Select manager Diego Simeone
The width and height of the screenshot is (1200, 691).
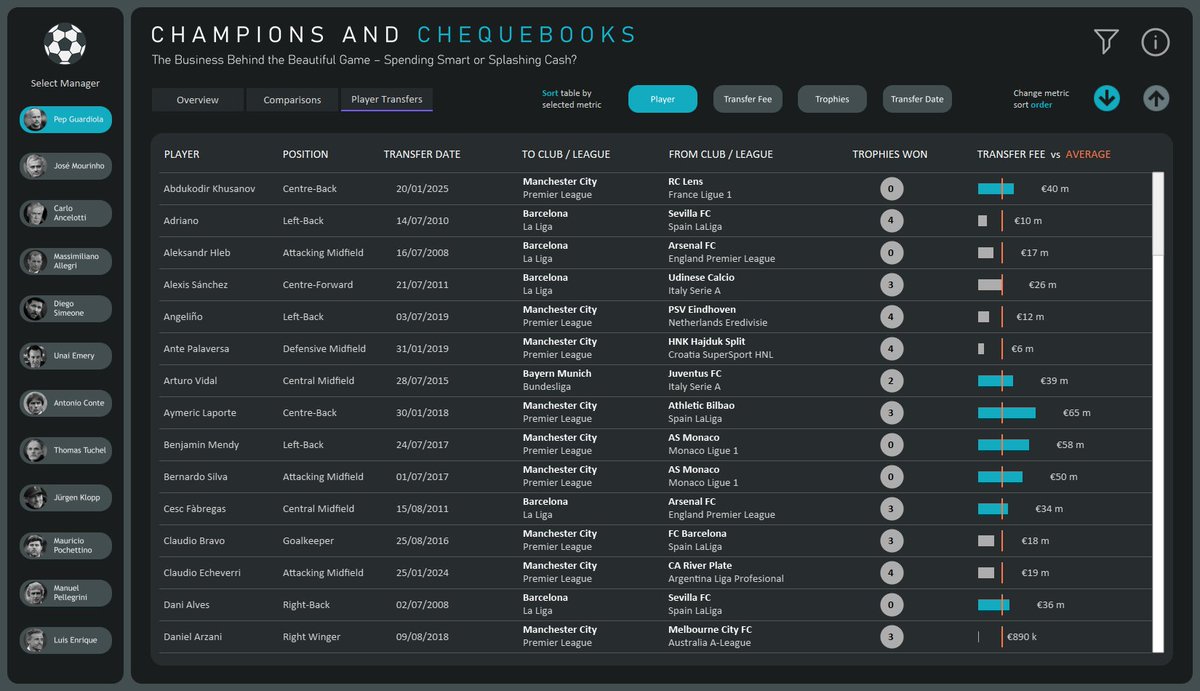click(66, 308)
